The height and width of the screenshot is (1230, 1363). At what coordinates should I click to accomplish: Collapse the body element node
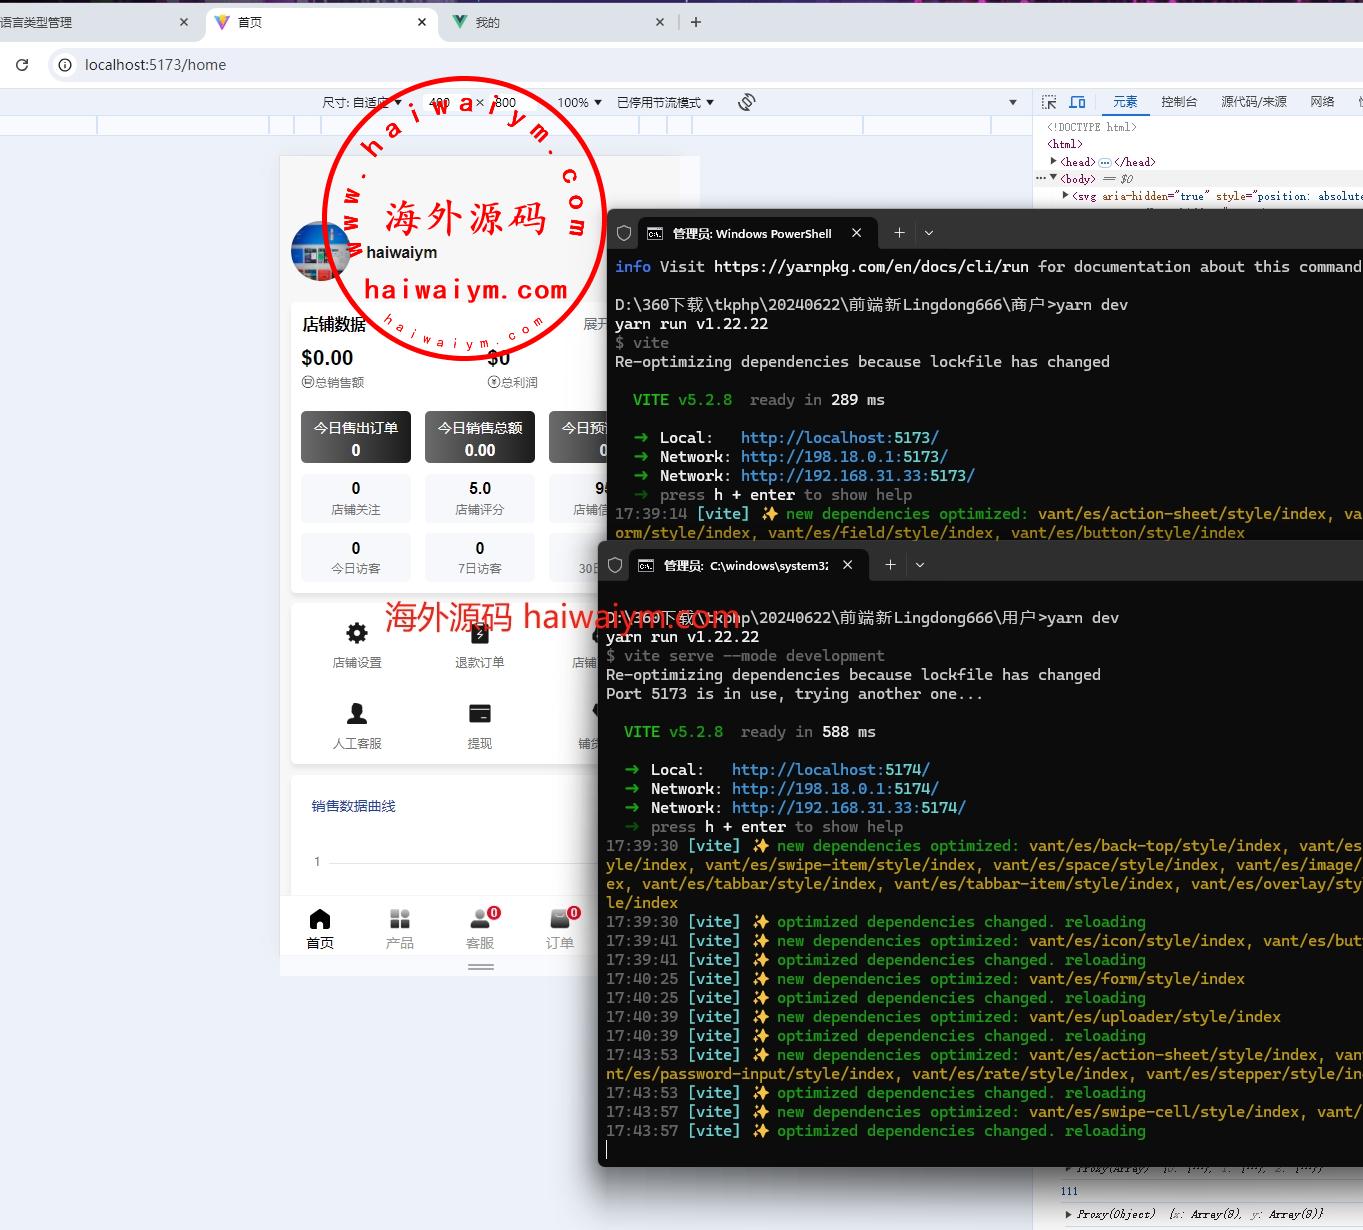[x=1053, y=178]
